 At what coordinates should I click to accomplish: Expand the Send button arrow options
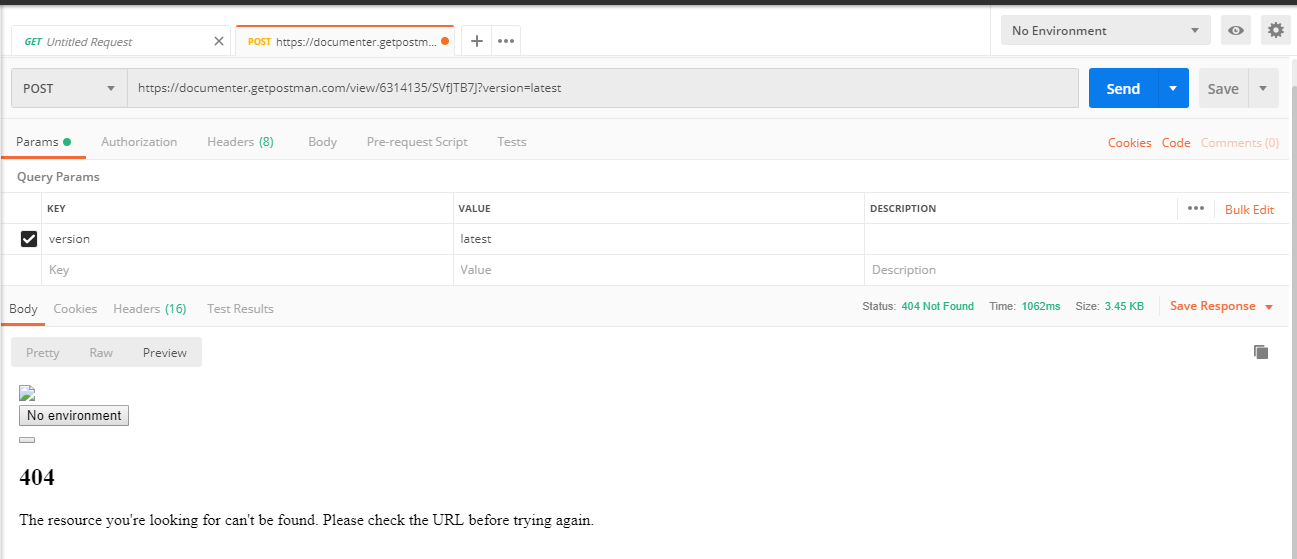[x=1173, y=88]
